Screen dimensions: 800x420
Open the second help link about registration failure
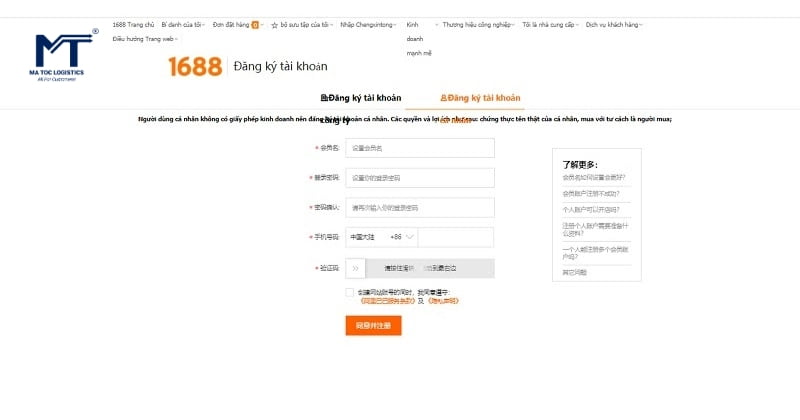591,194
